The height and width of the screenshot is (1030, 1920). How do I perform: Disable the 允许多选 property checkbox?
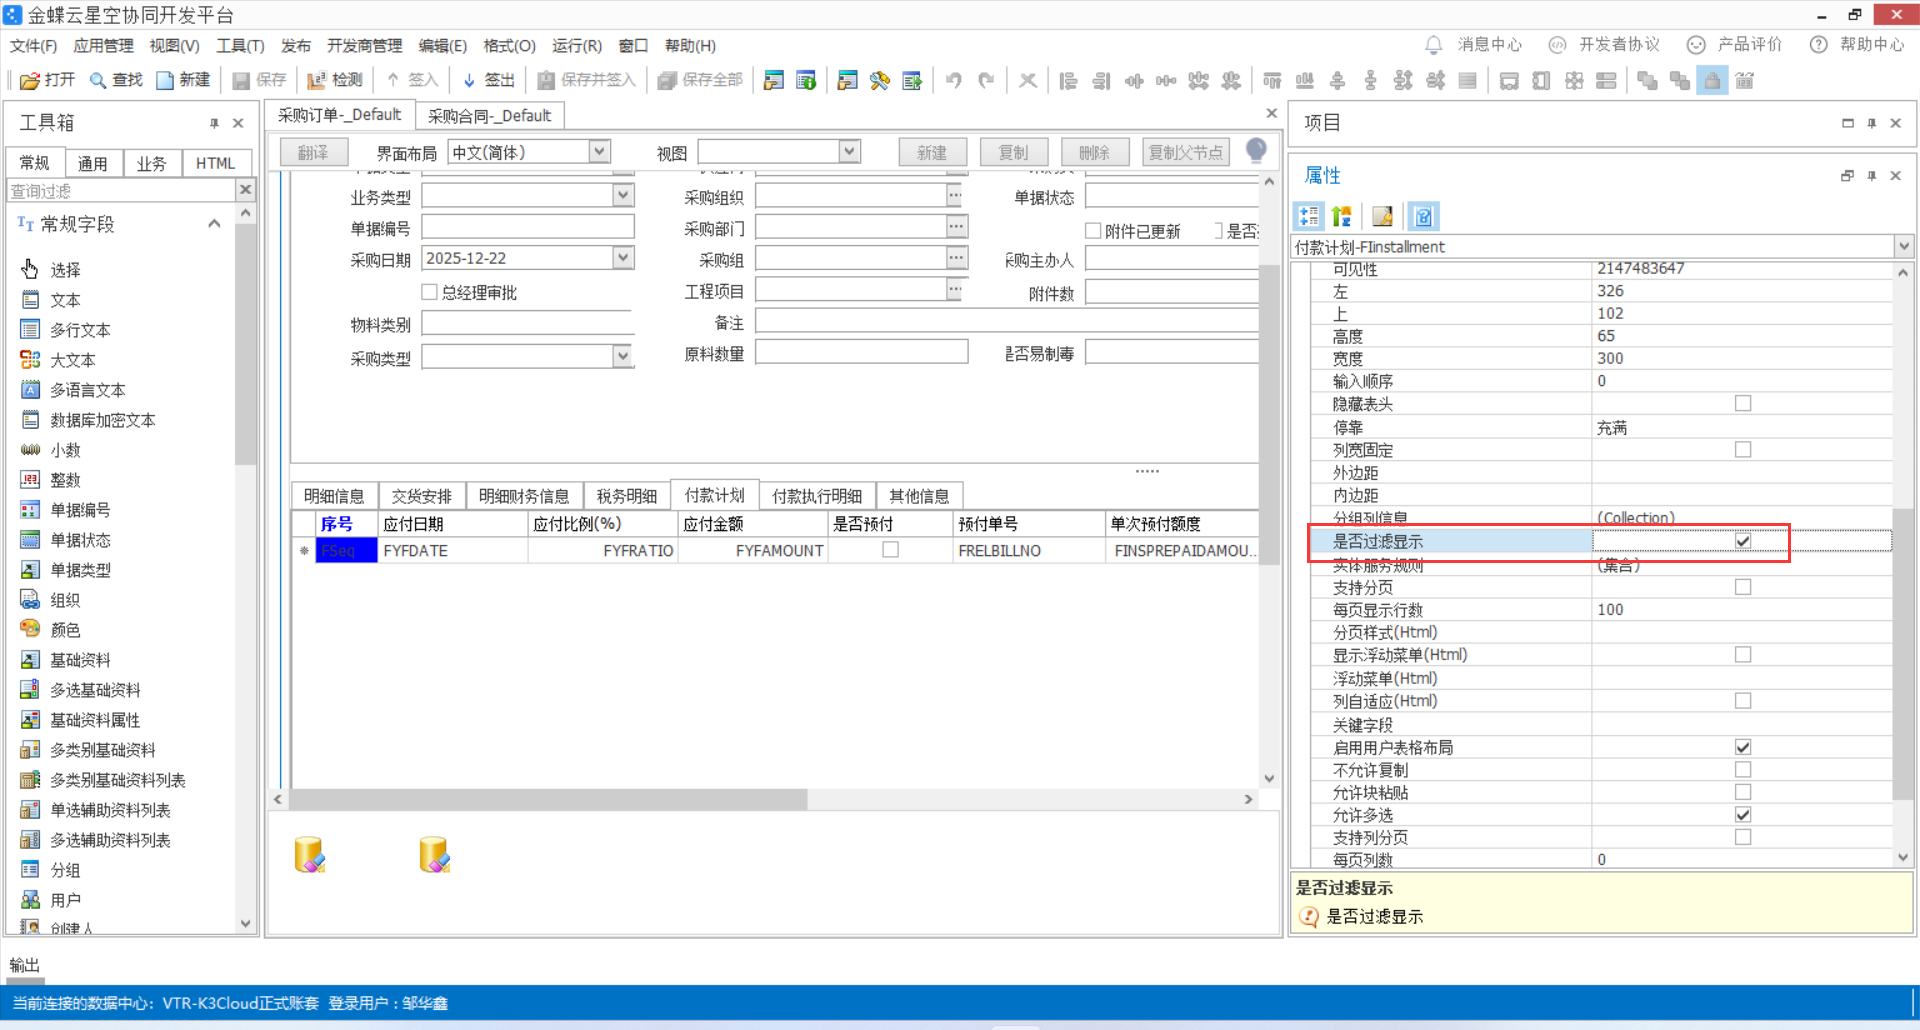[1743, 814]
